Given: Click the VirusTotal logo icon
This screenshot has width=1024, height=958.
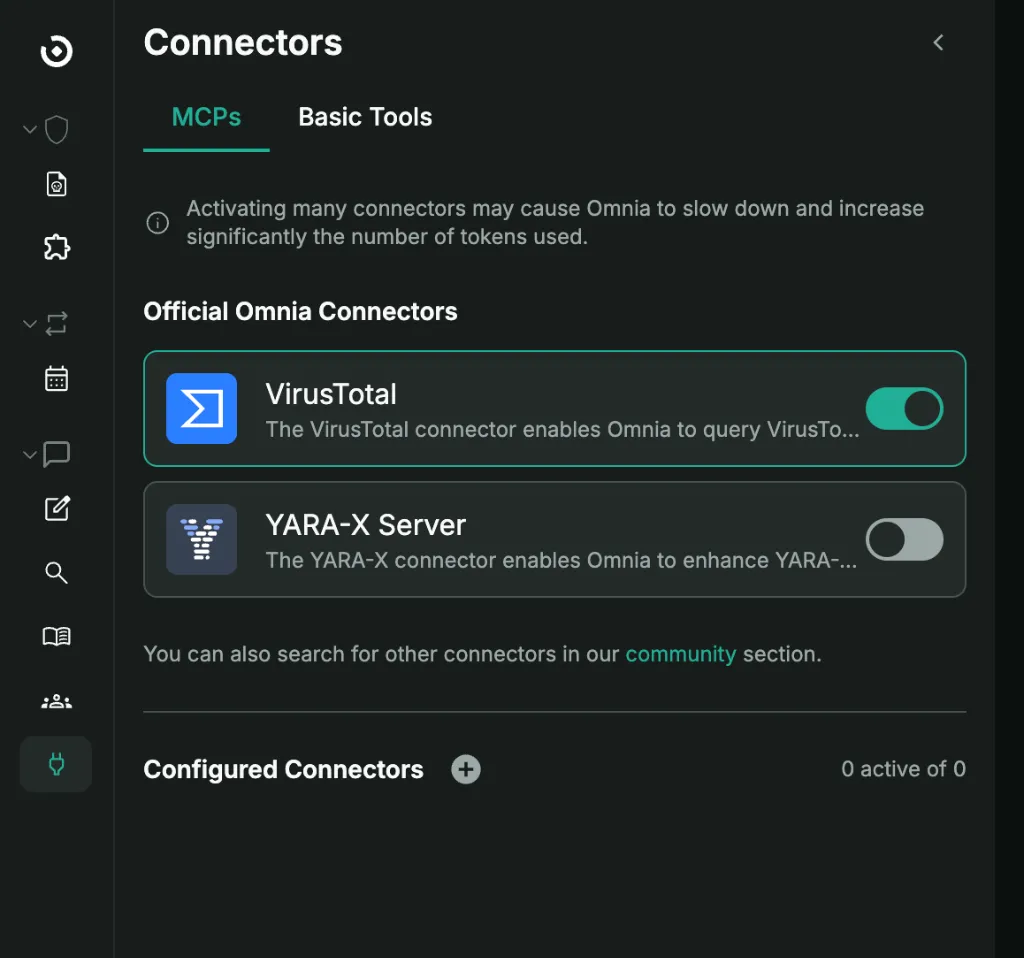Looking at the screenshot, I should pos(201,409).
